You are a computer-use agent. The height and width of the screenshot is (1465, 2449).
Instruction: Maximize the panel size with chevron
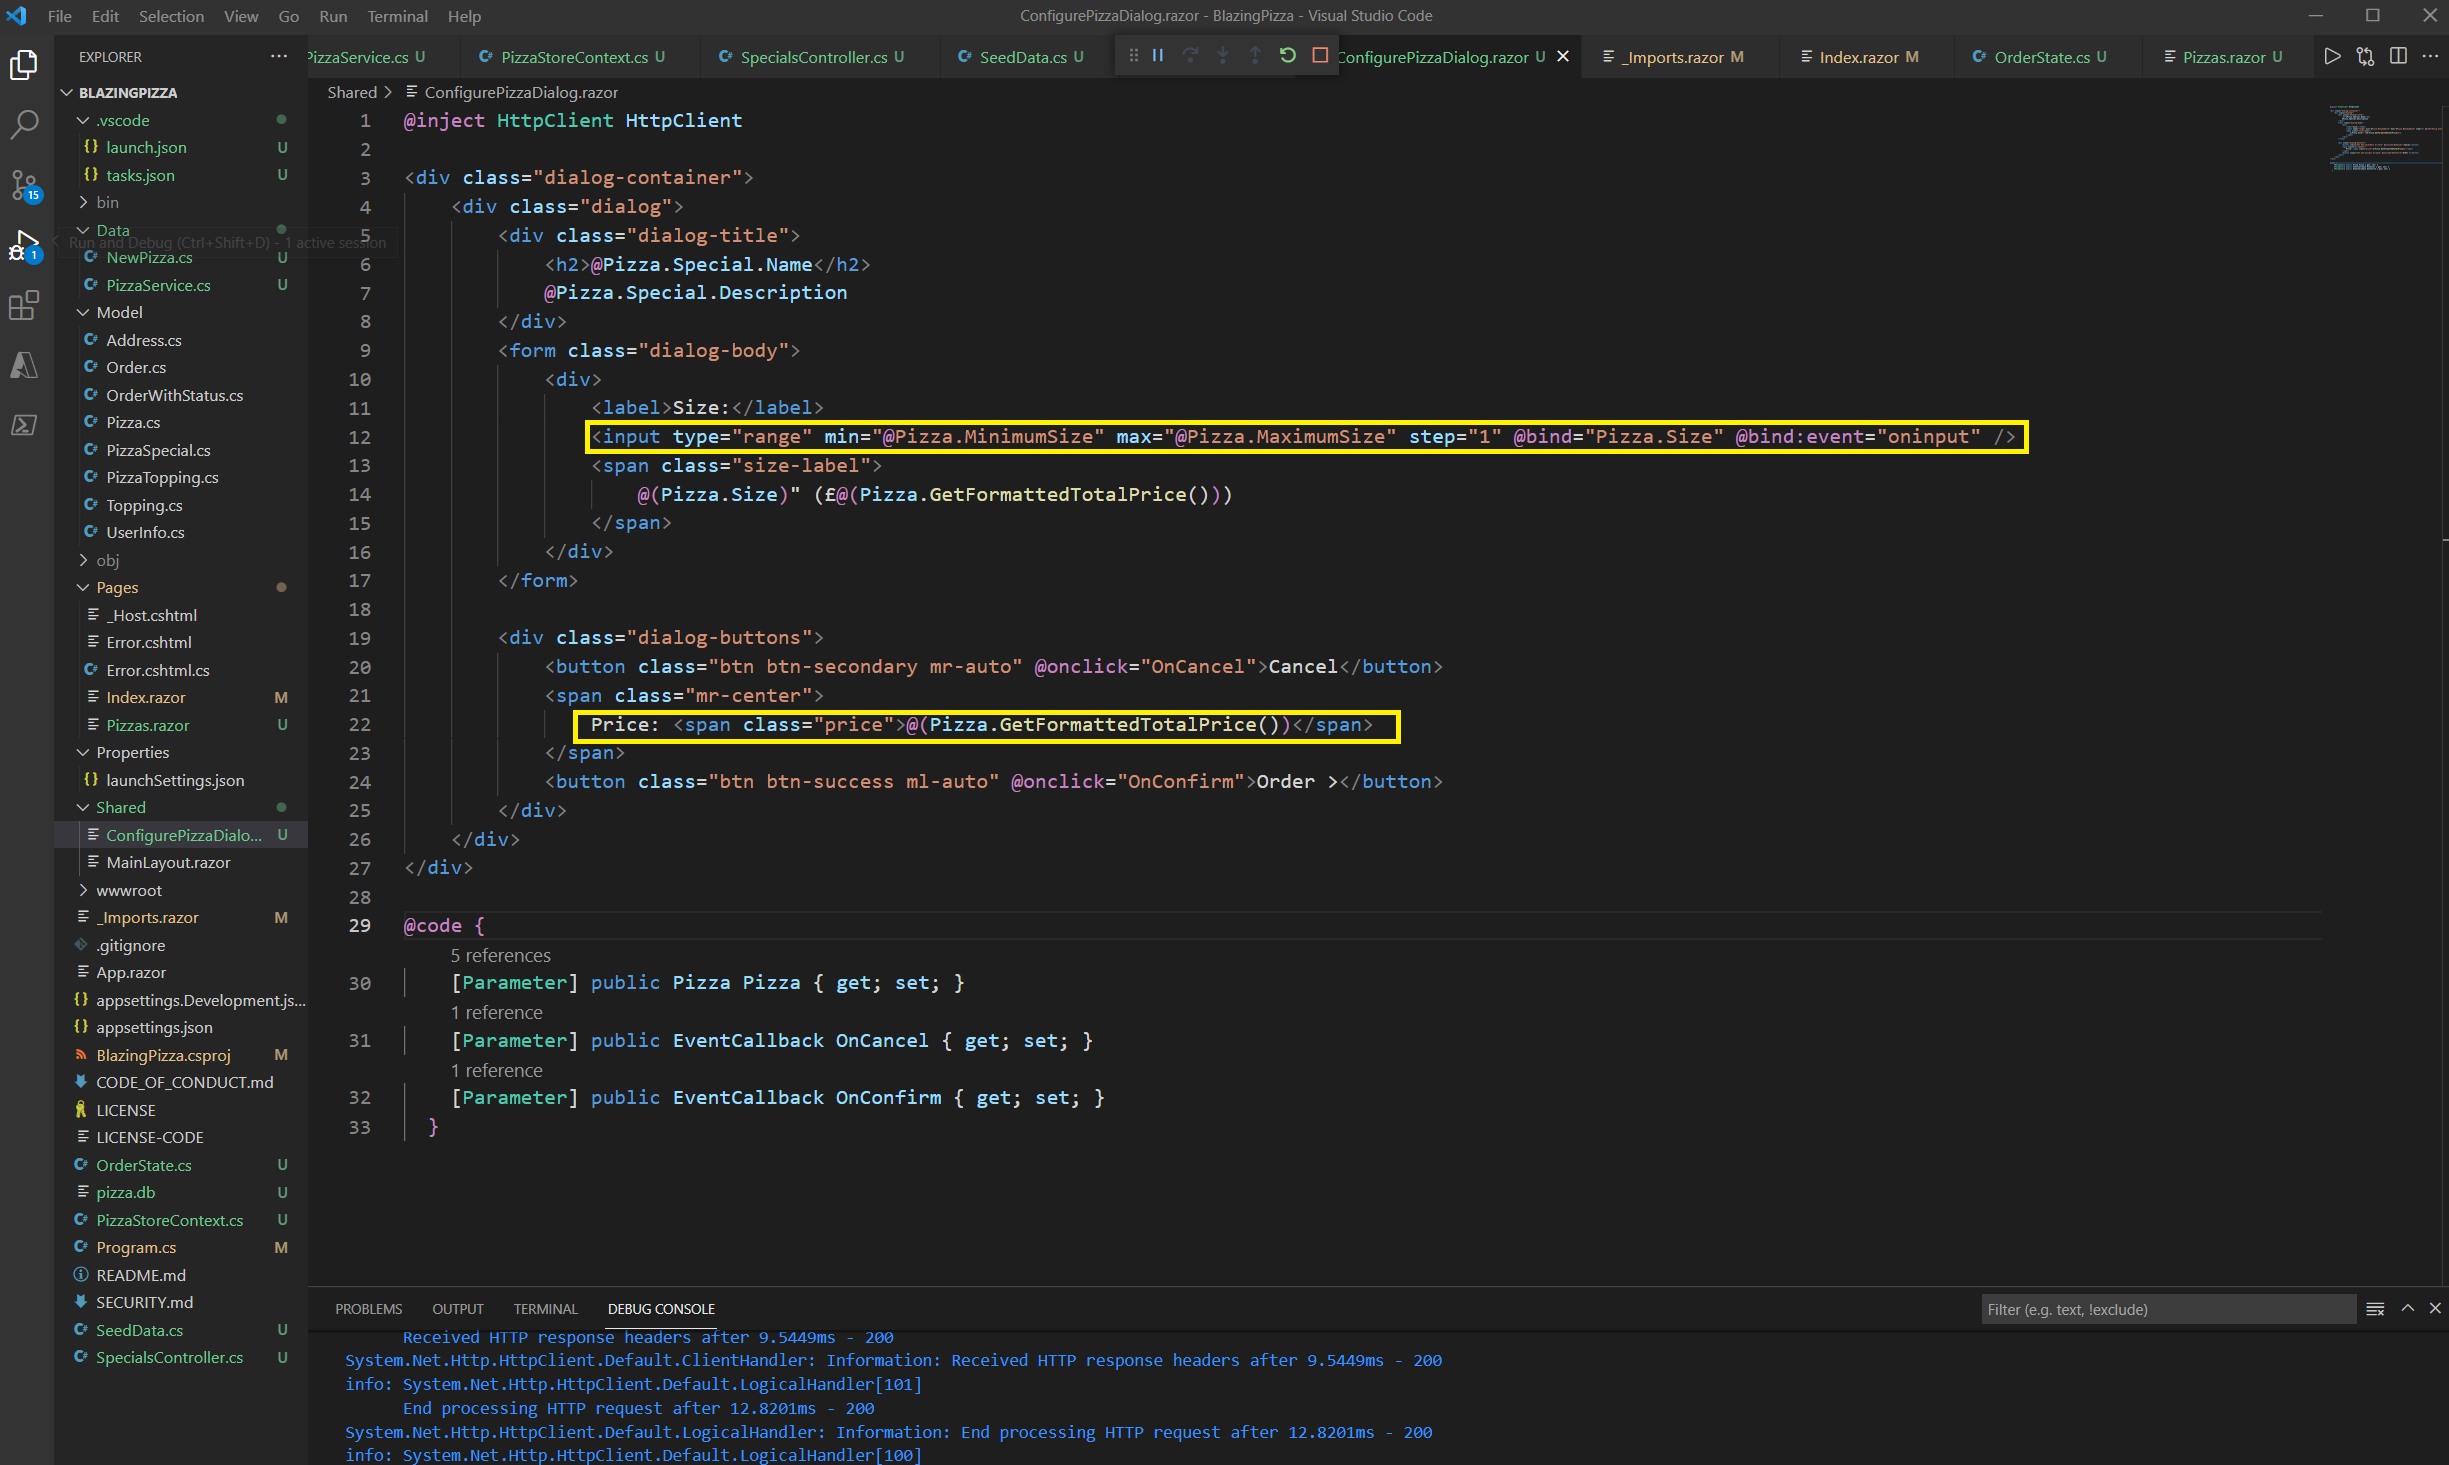(x=2407, y=1309)
